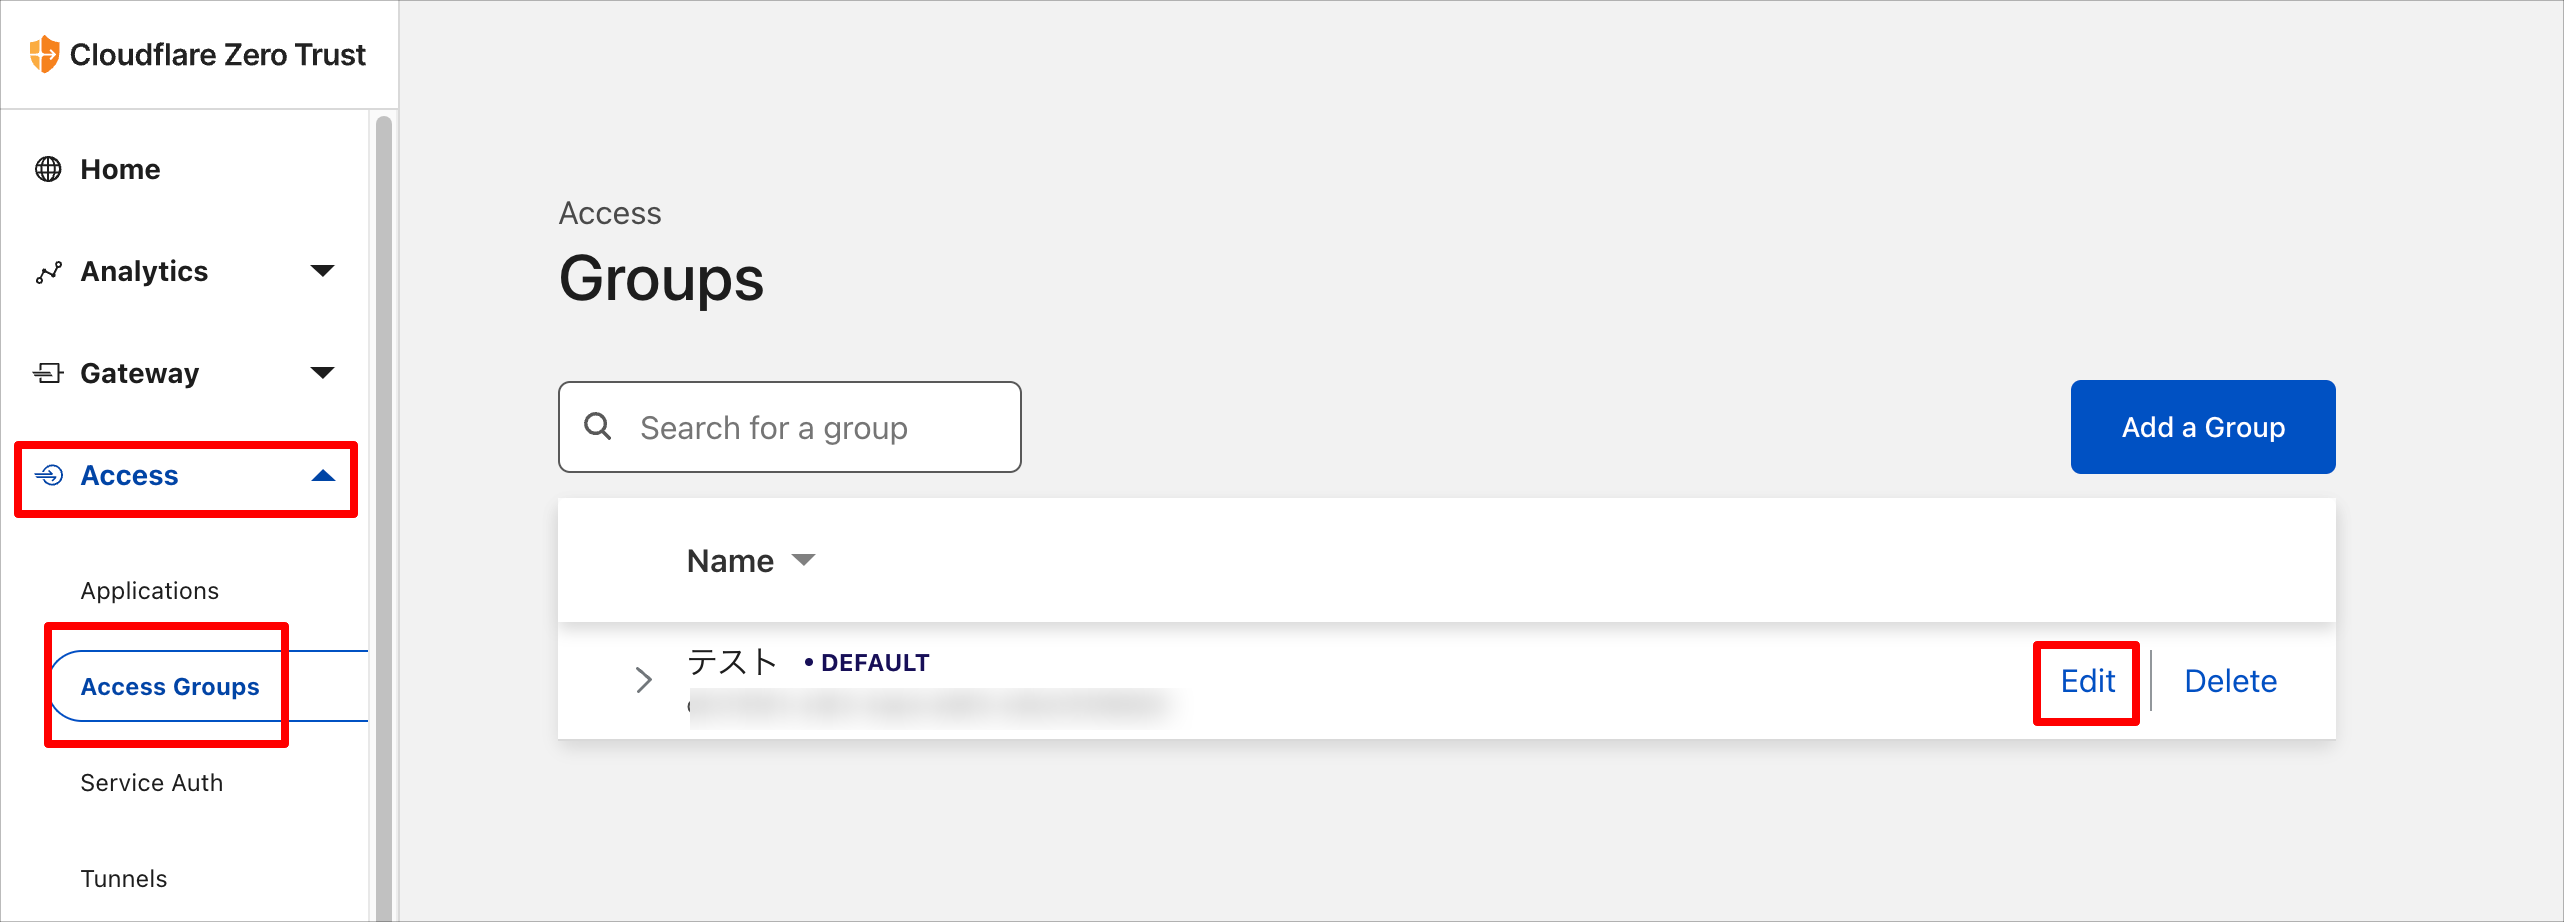2564x922 pixels.
Task: Select Access Groups in the sidebar
Action: point(170,686)
